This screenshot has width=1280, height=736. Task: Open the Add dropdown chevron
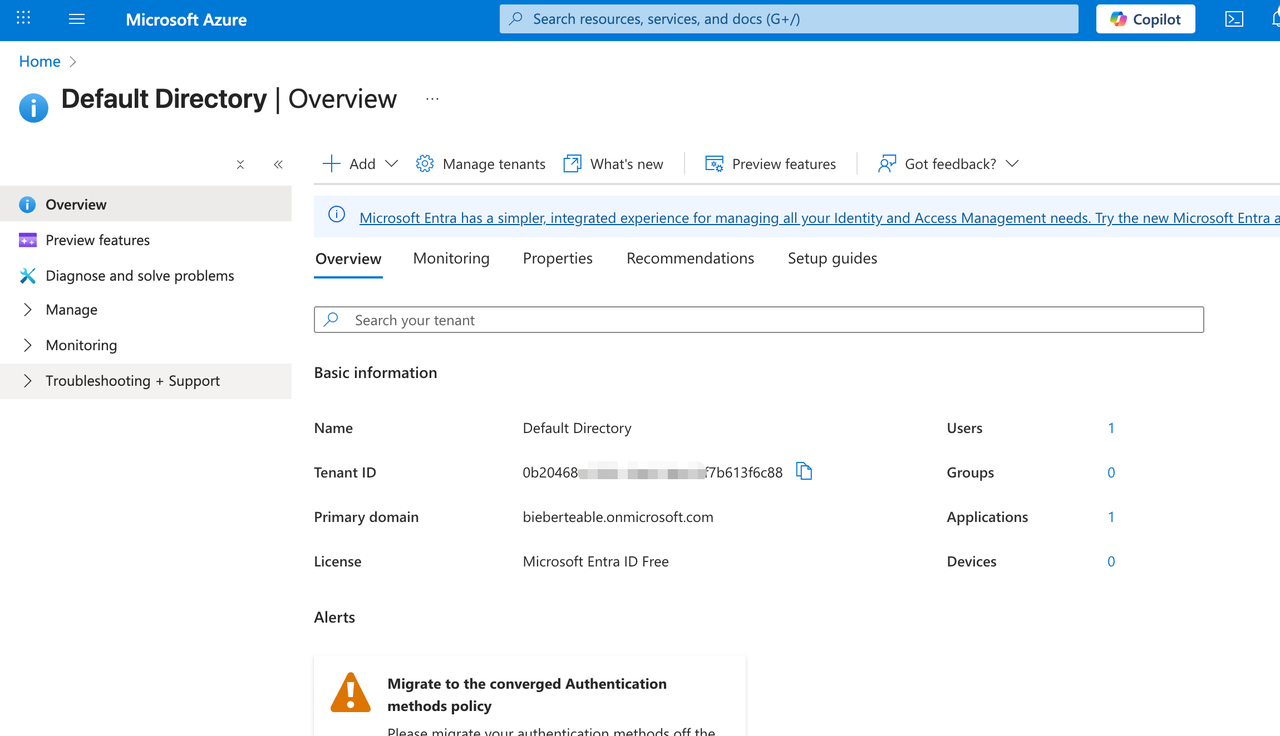pos(391,164)
